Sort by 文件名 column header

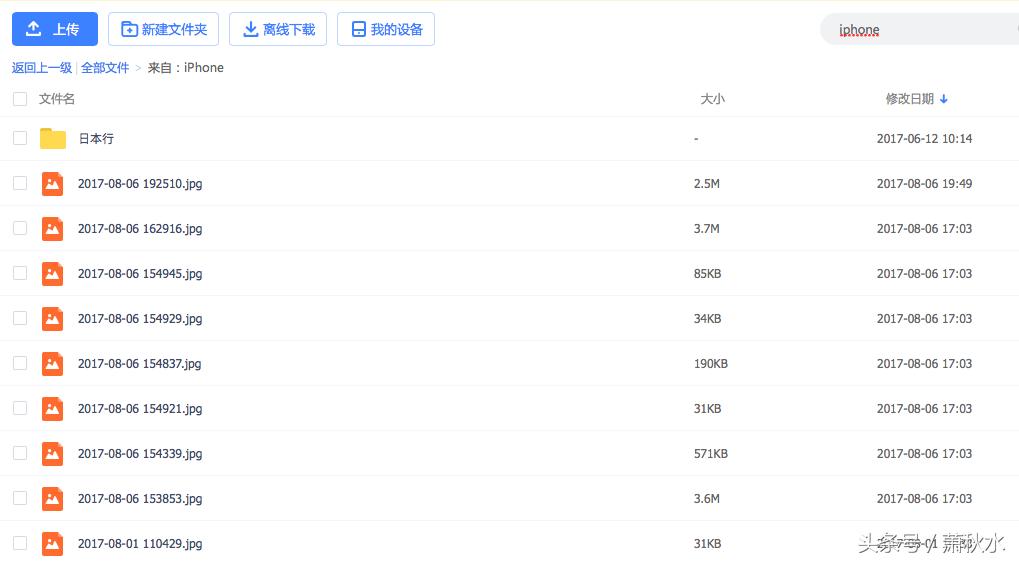[57, 99]
